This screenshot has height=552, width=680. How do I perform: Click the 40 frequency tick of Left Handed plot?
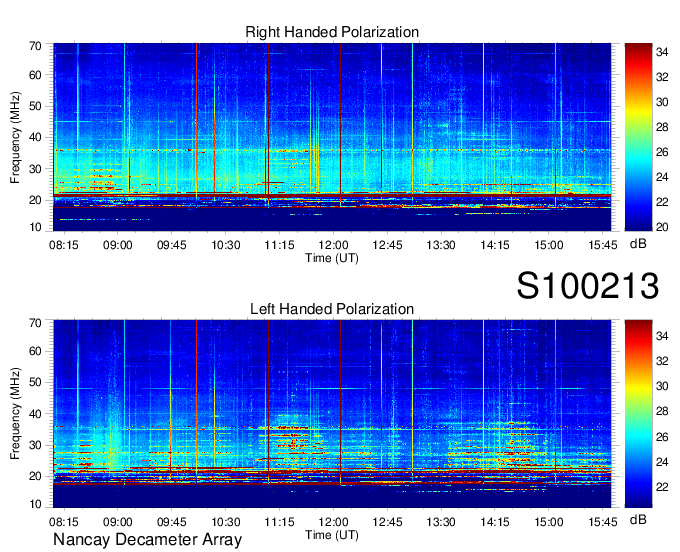click(35, 414)
